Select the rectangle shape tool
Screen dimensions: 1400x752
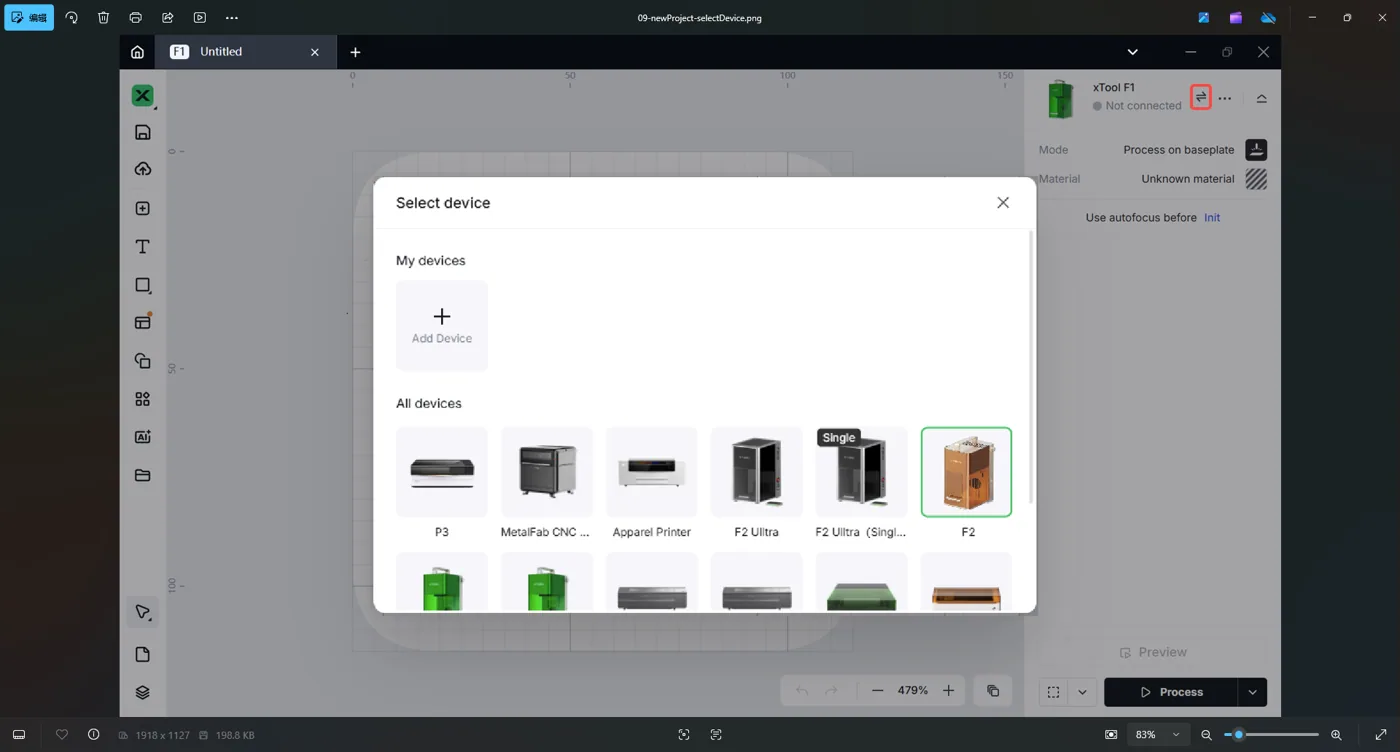click(143, 285)
